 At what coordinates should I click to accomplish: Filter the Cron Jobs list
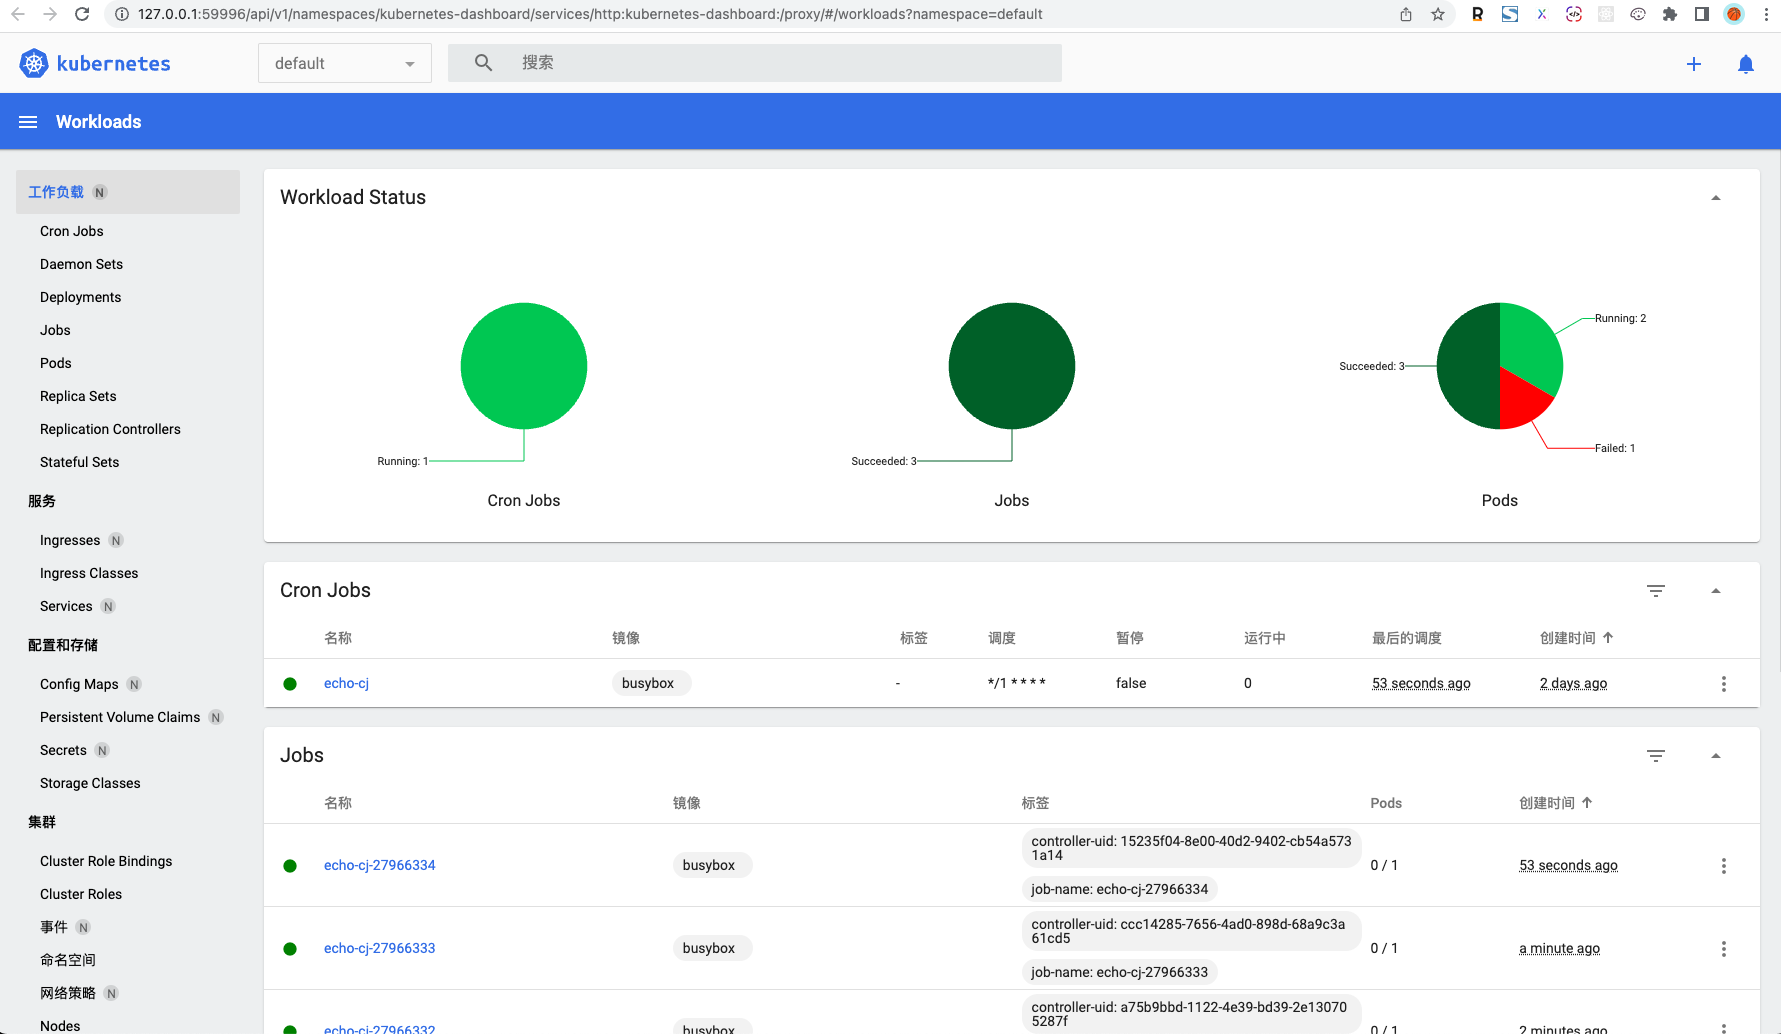coord(1656,591)
